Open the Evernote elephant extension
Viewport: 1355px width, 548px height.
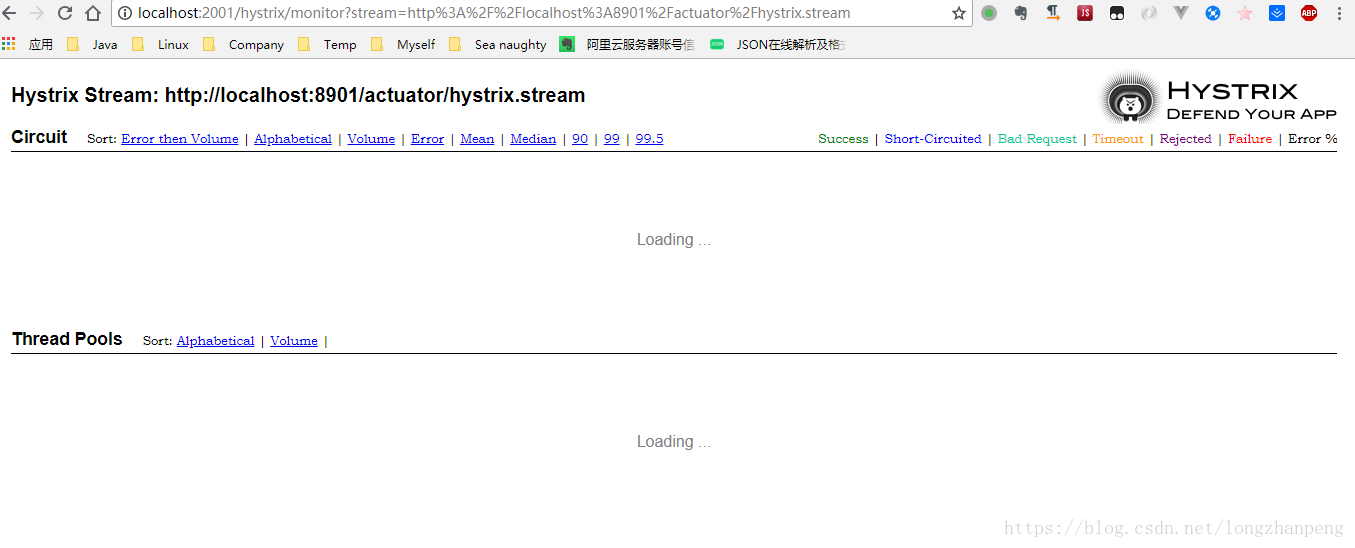coord(1021,13)
